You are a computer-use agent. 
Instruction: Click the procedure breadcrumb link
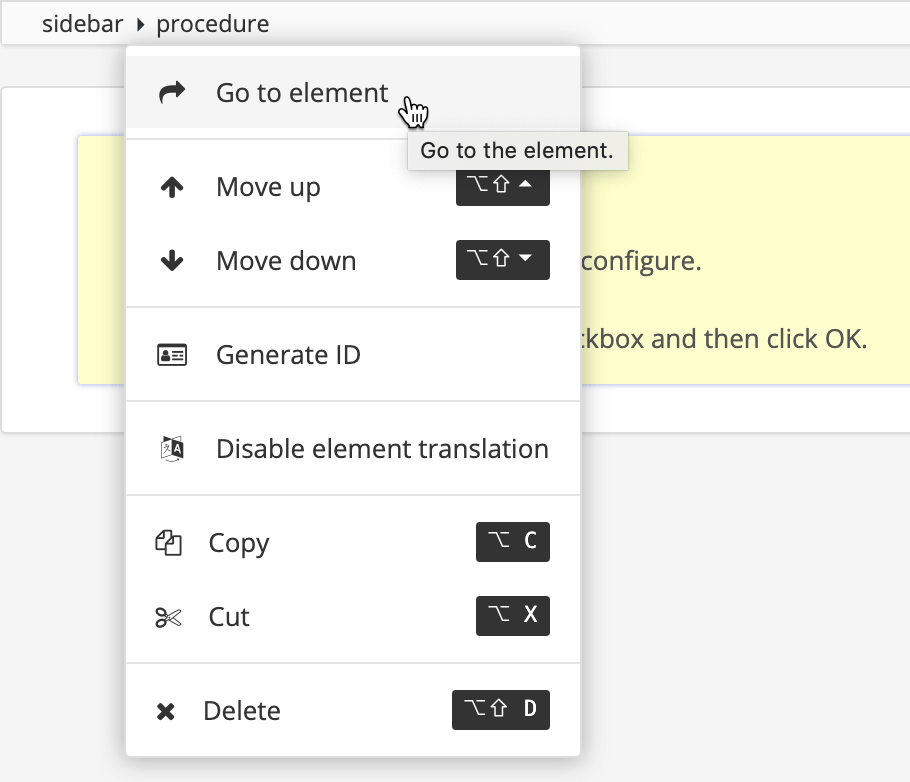[213, 23]
